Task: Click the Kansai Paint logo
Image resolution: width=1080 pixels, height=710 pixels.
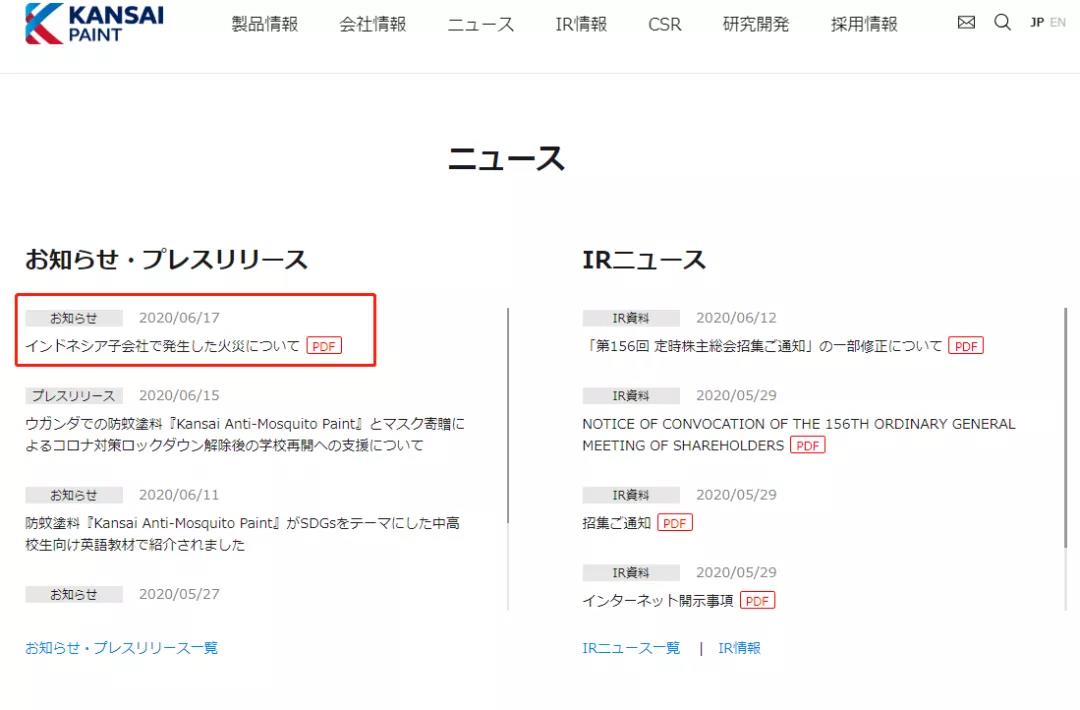Action: coord(94,23)
